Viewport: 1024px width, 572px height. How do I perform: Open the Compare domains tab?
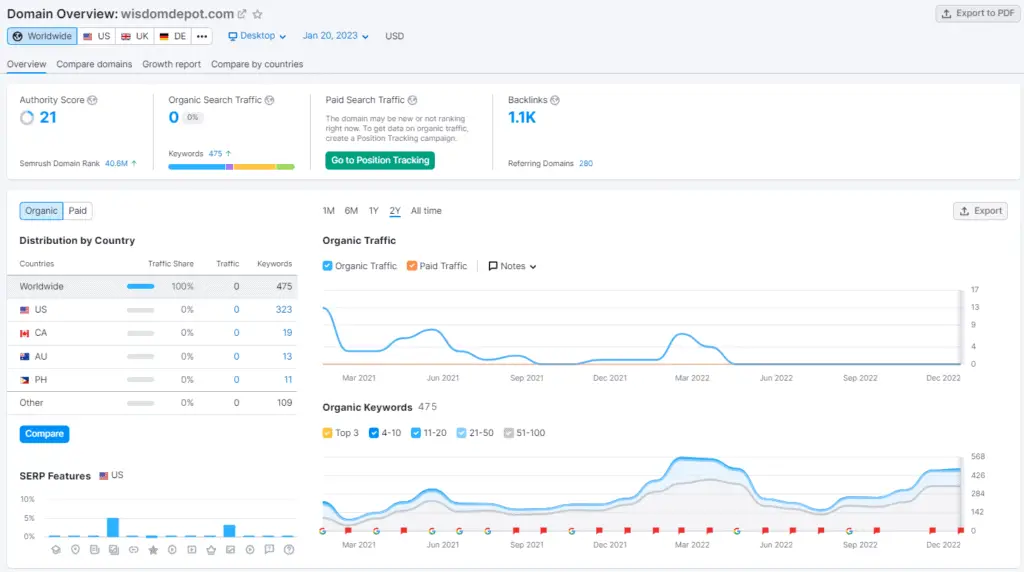94,64
